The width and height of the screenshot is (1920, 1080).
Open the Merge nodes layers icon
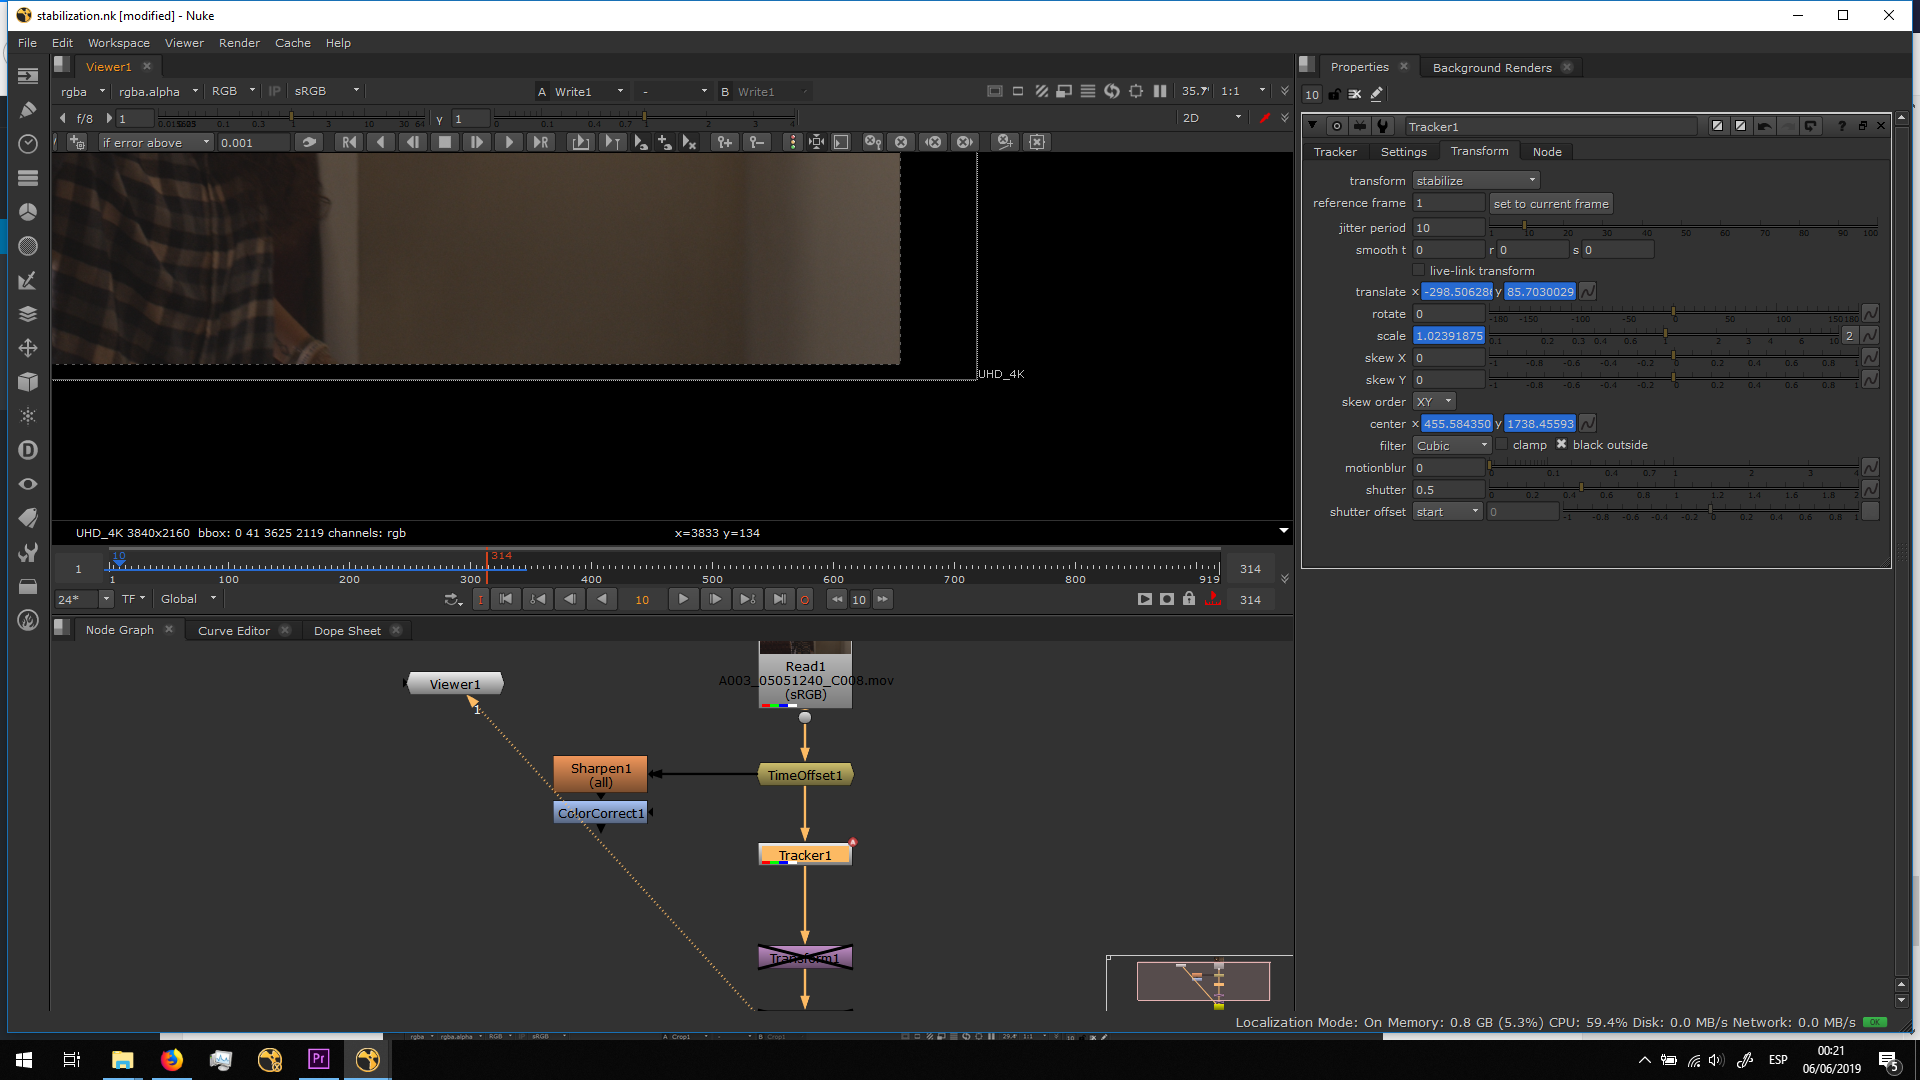click(x=28, y=314)
